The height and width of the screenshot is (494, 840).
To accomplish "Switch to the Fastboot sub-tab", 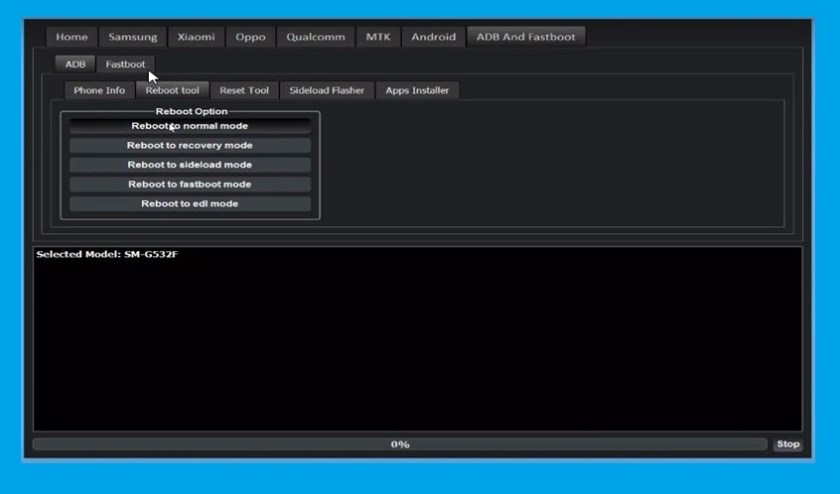I will [125, 64].
